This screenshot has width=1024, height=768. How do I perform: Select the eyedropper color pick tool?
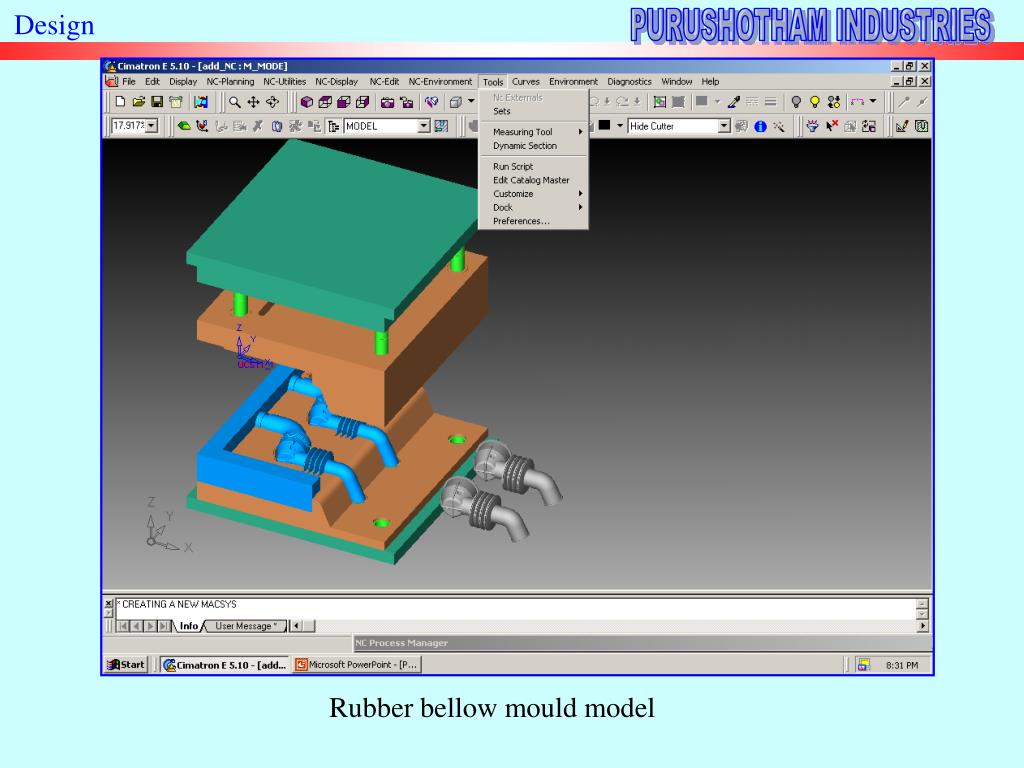pyautogui.click(x=734, y=102)
